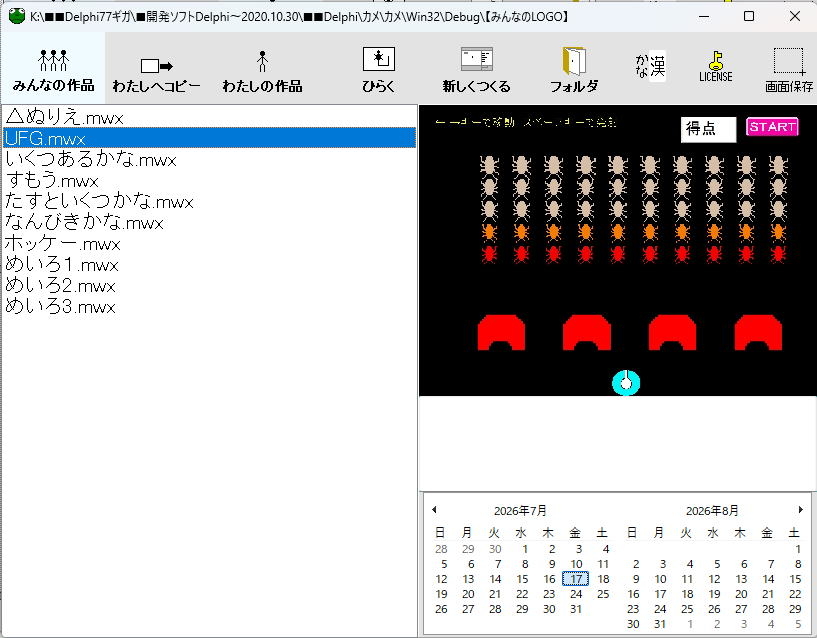Click the LICENSE key icon
Viewport: 817px width, 638px height.
coord(716,66)
